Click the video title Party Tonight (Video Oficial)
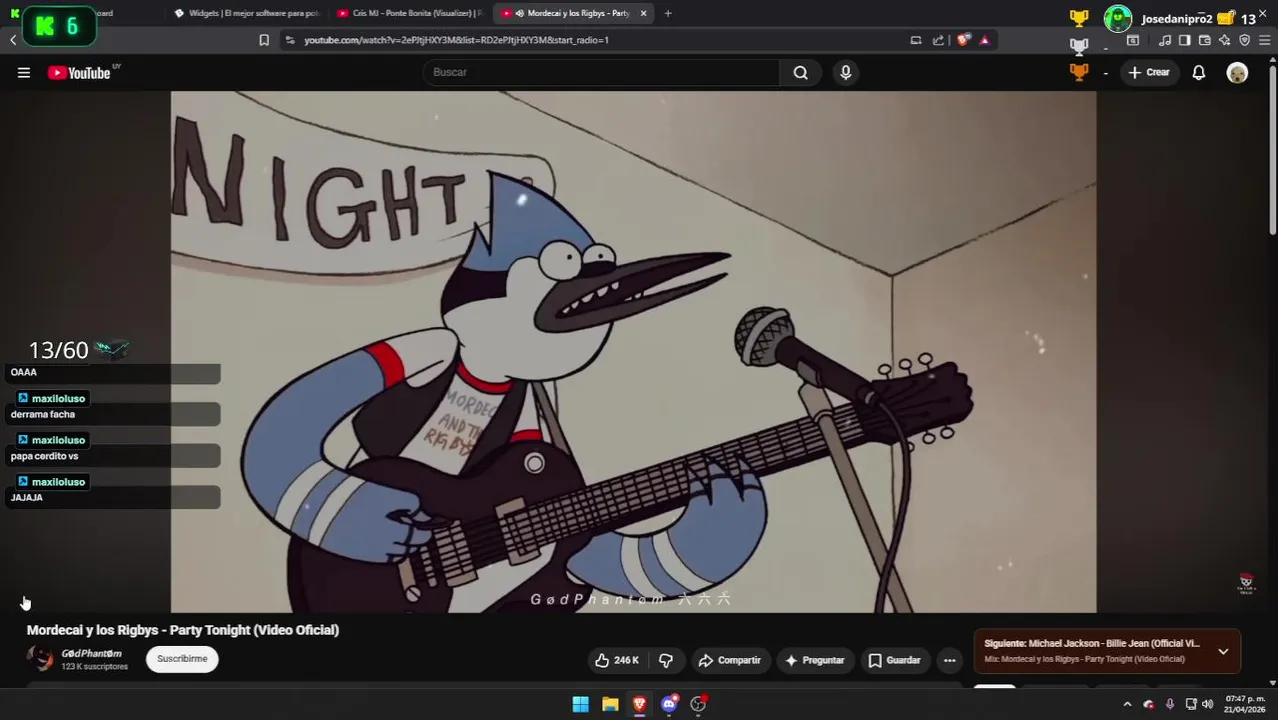This screenshot has height=720, width=1278. (183, 630)
